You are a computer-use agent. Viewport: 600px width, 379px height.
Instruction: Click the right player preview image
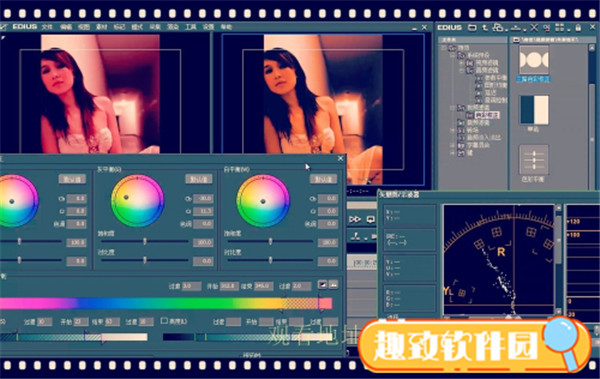pyautogui.click(x=323, y=109)
